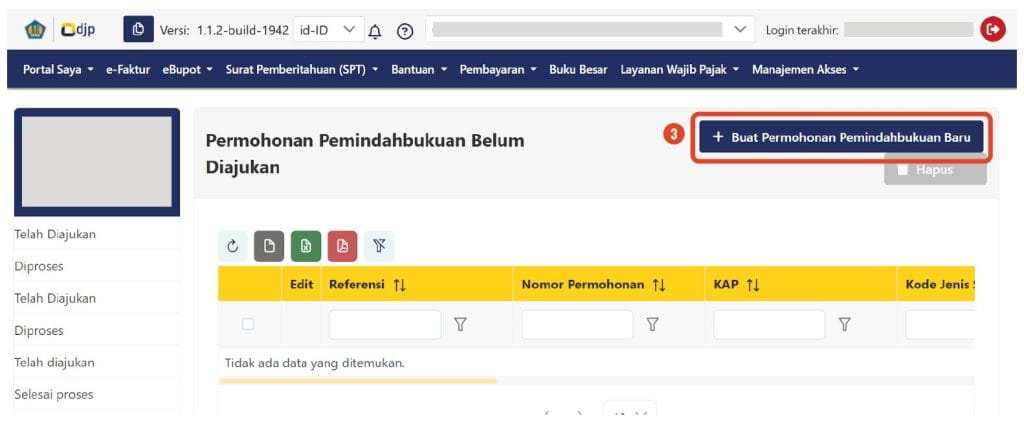Export table with red PDF icon
1024x438 pixels.
pyautogui.click(x=343, y=247)
